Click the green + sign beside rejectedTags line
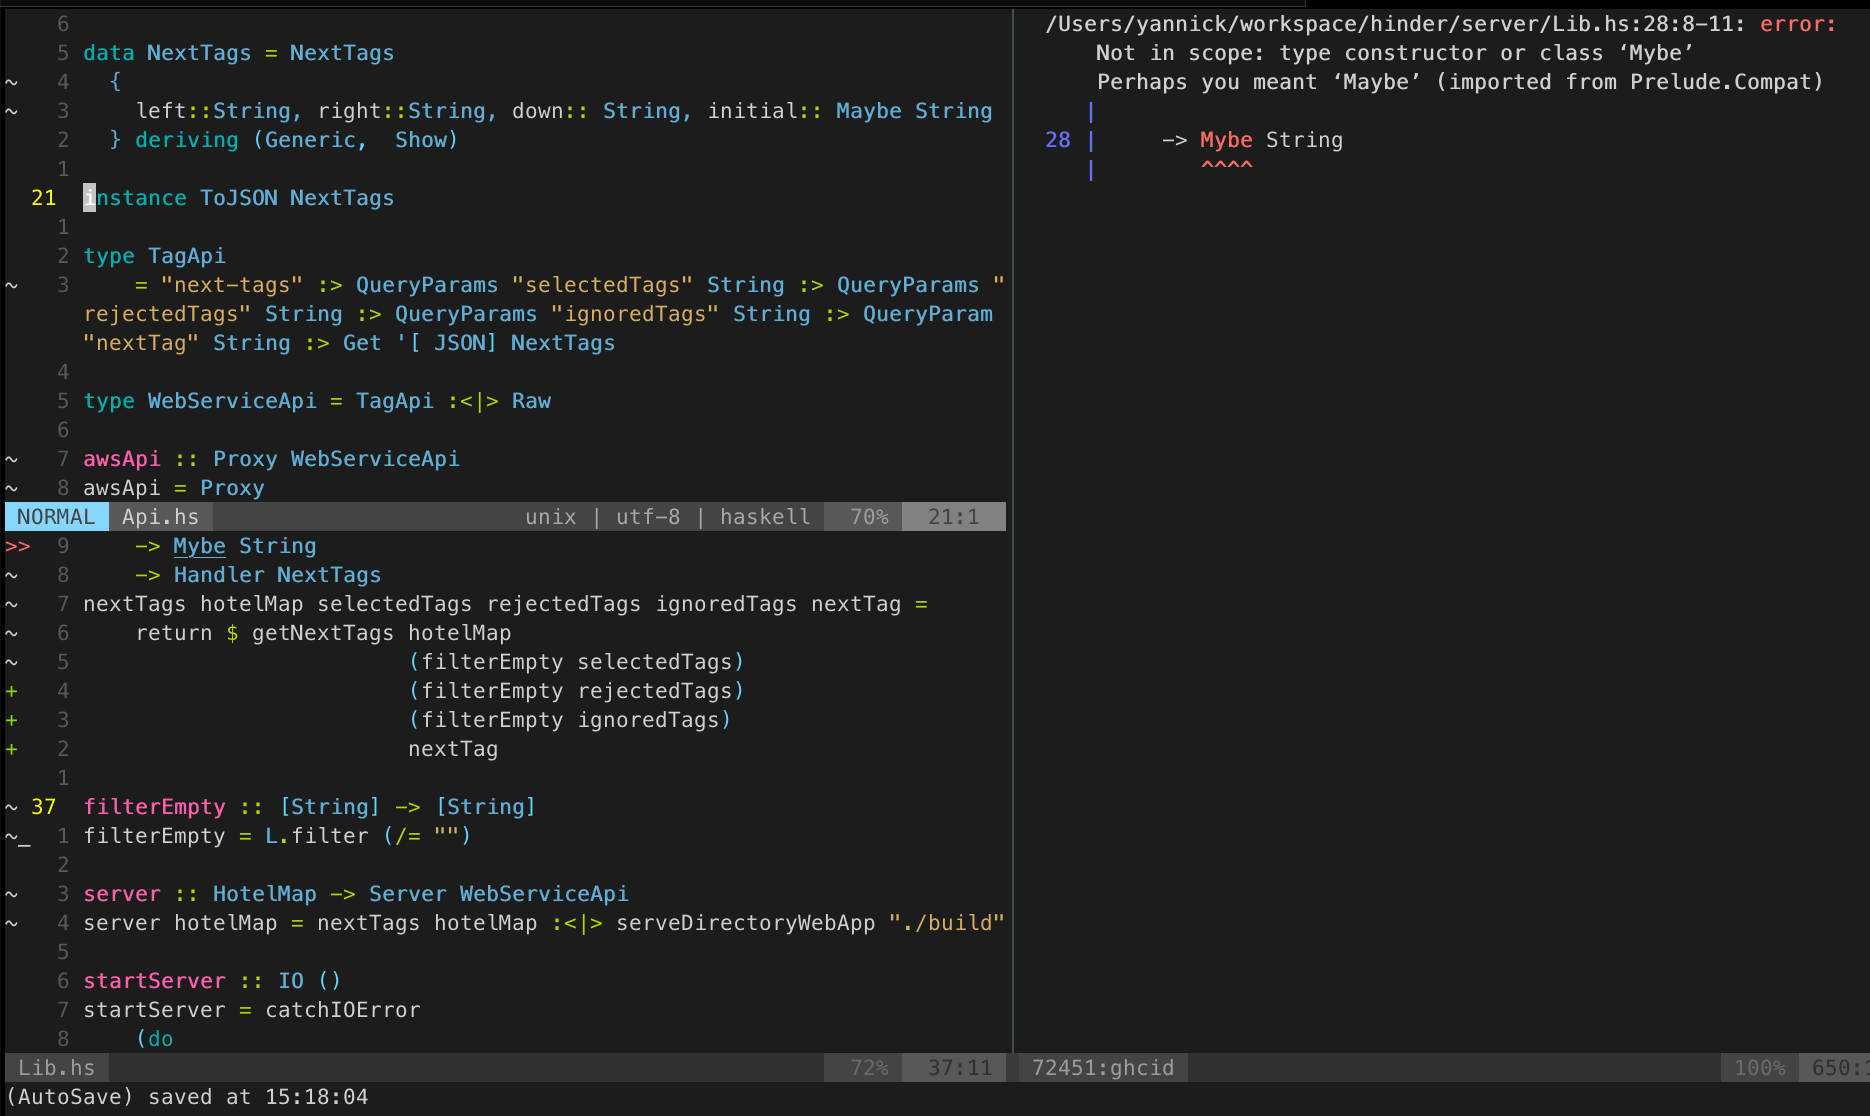1870x1116 pixels. (x=12, y=691)
